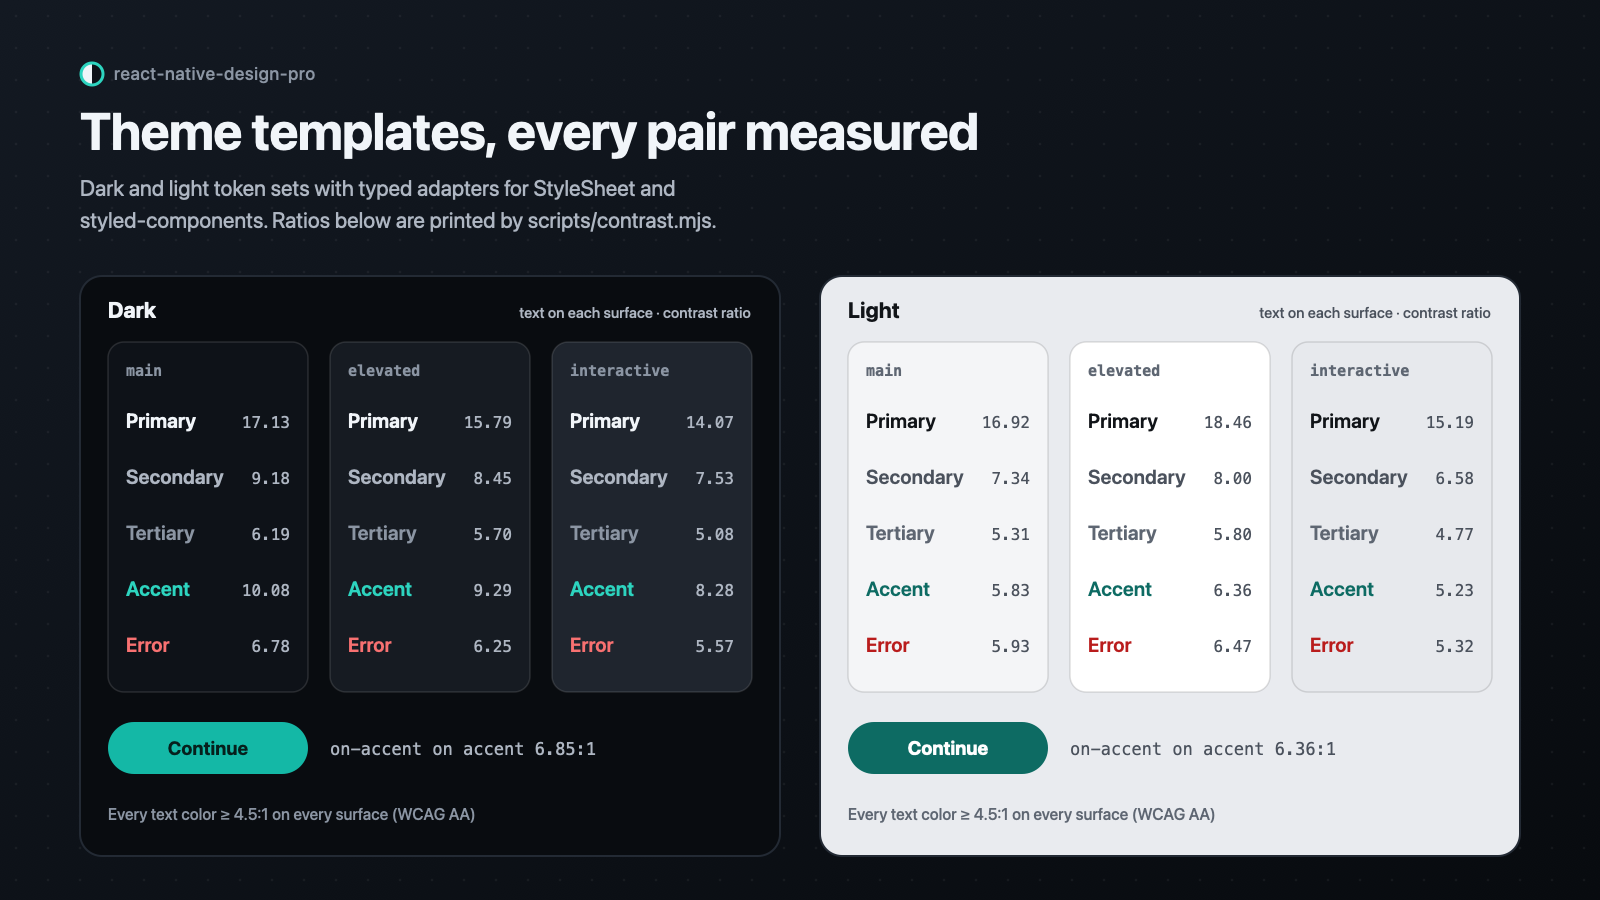Click the 4.77 Tertiary ratio value
This screenshot has width=1600, height=900.
[x=1455, y=534]
